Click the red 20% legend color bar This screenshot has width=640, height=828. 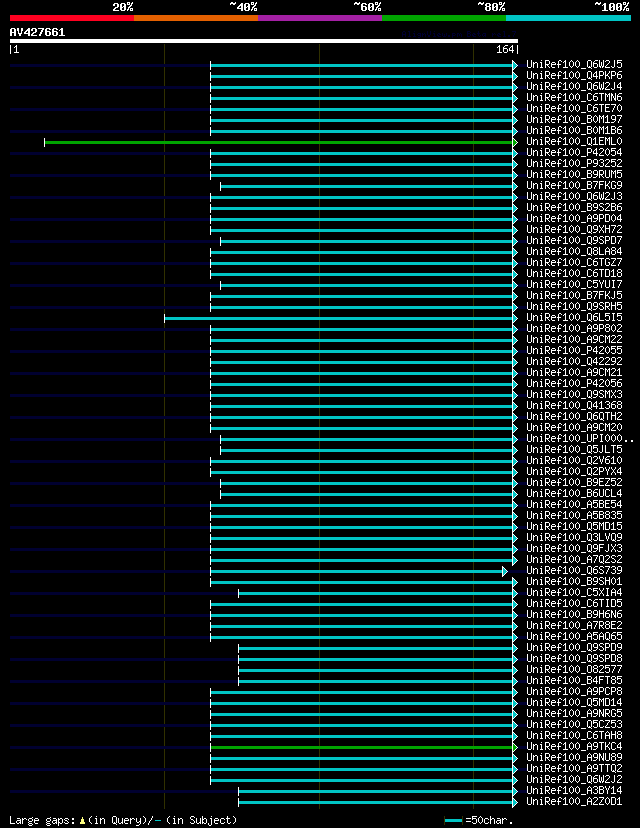point(72,18)
